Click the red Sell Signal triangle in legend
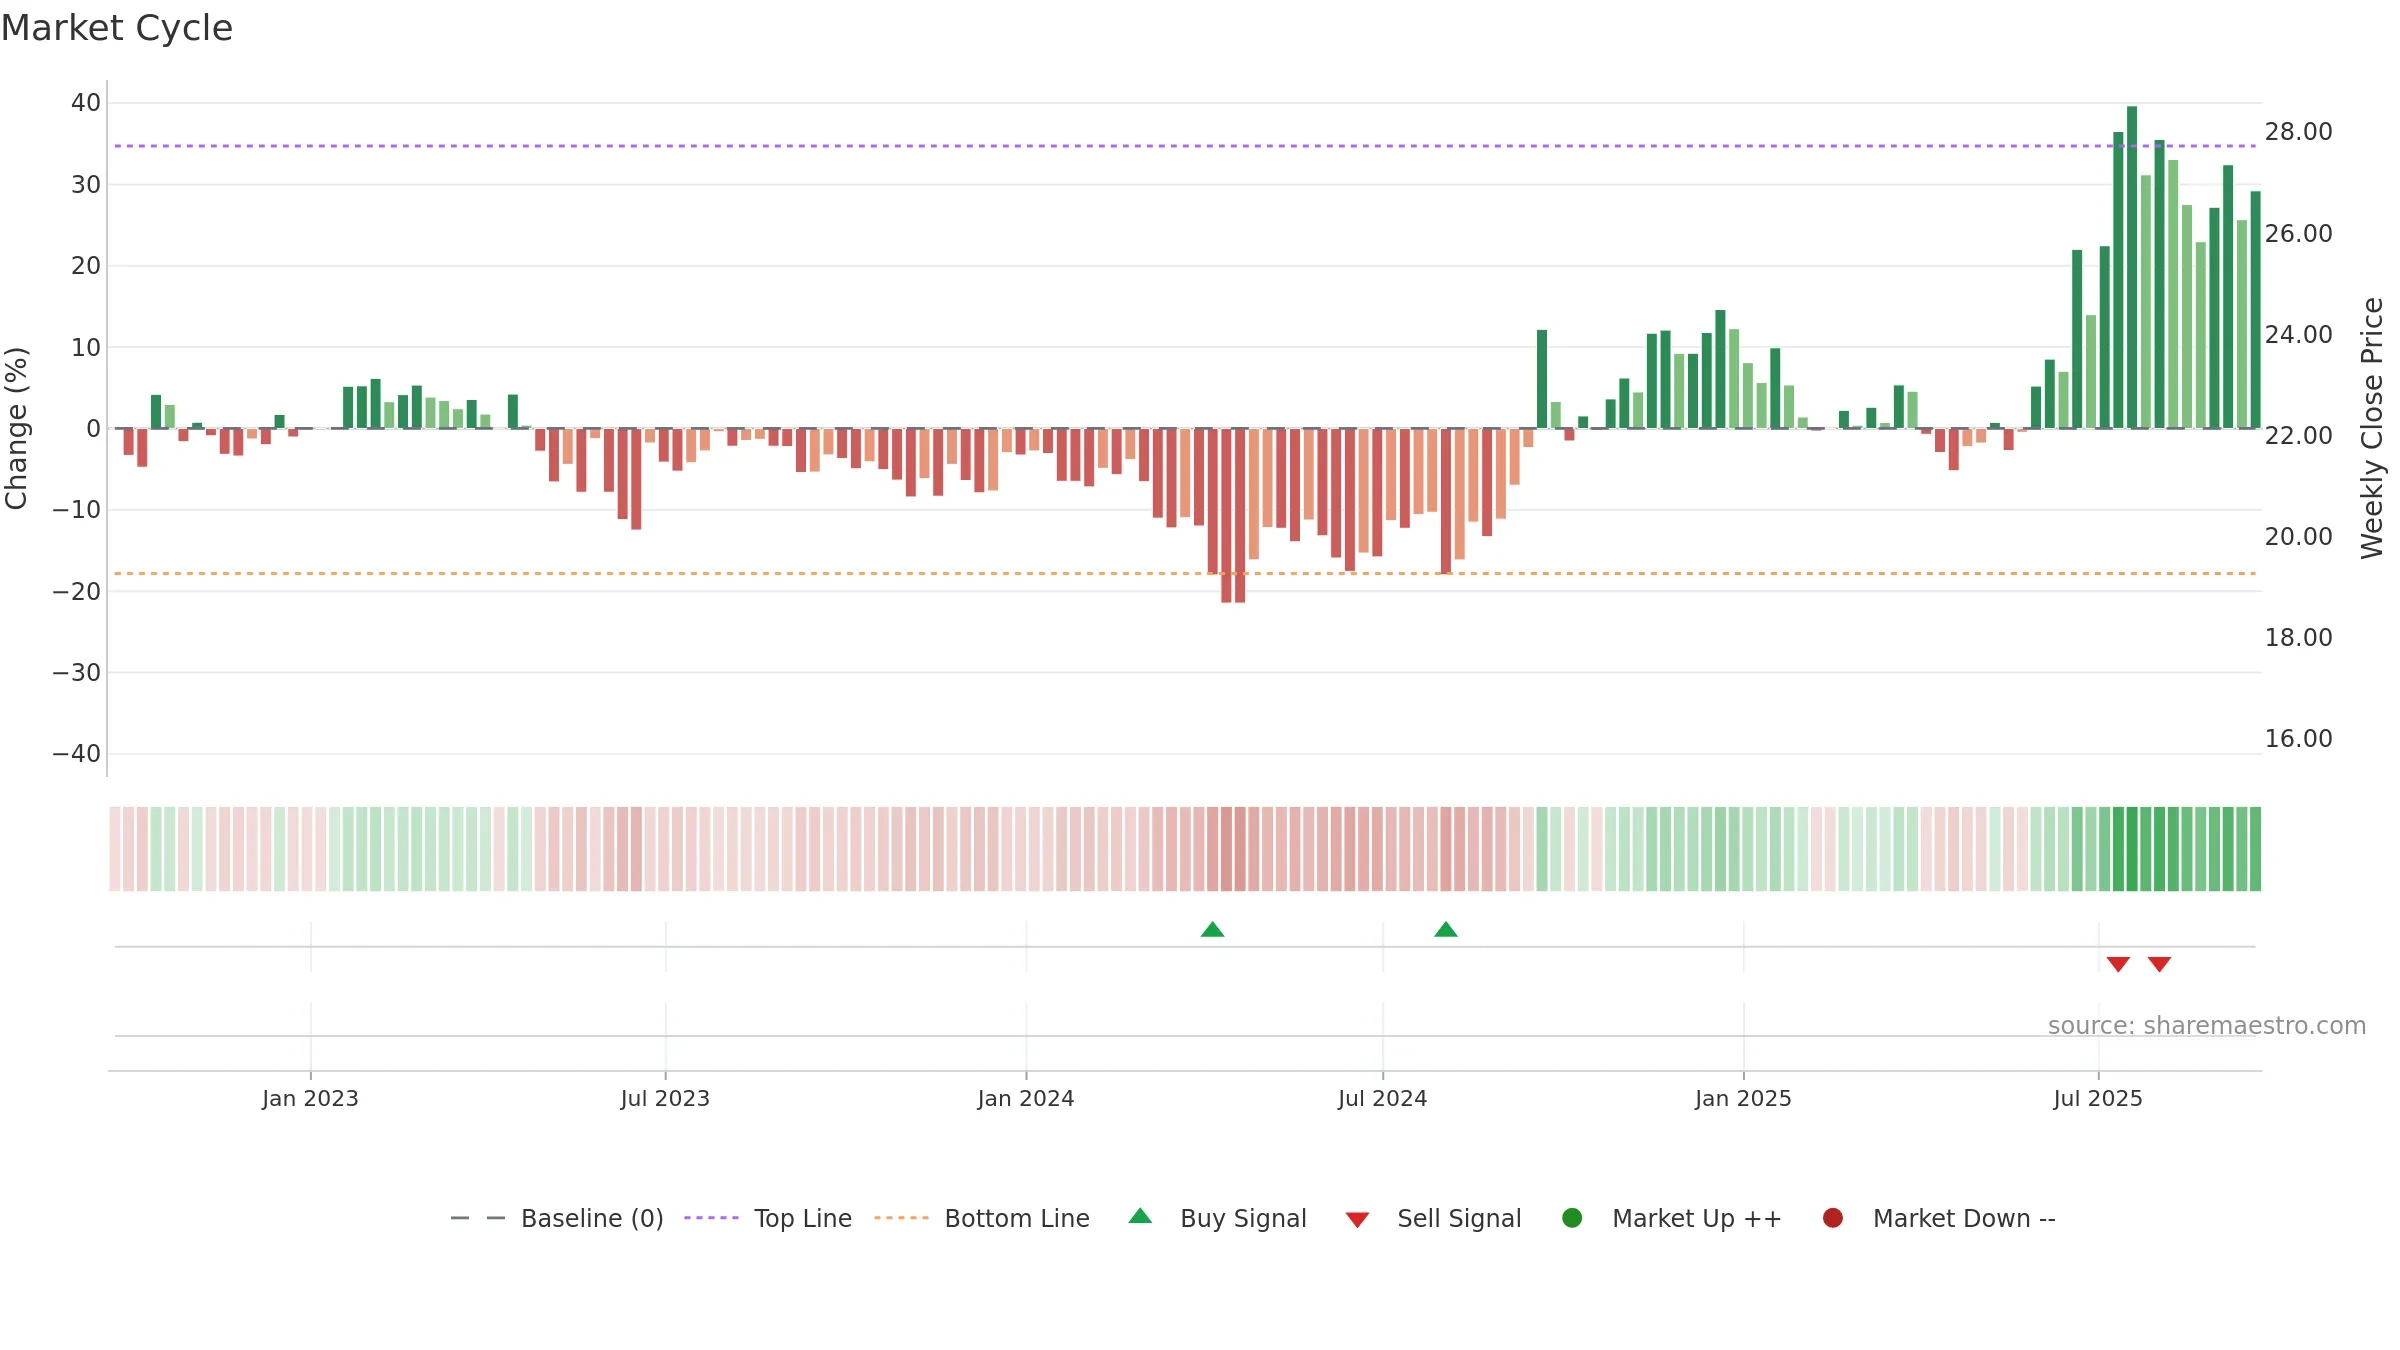The height and width of the screenshot is (1350, 2400). (x=1357, y=1220)
